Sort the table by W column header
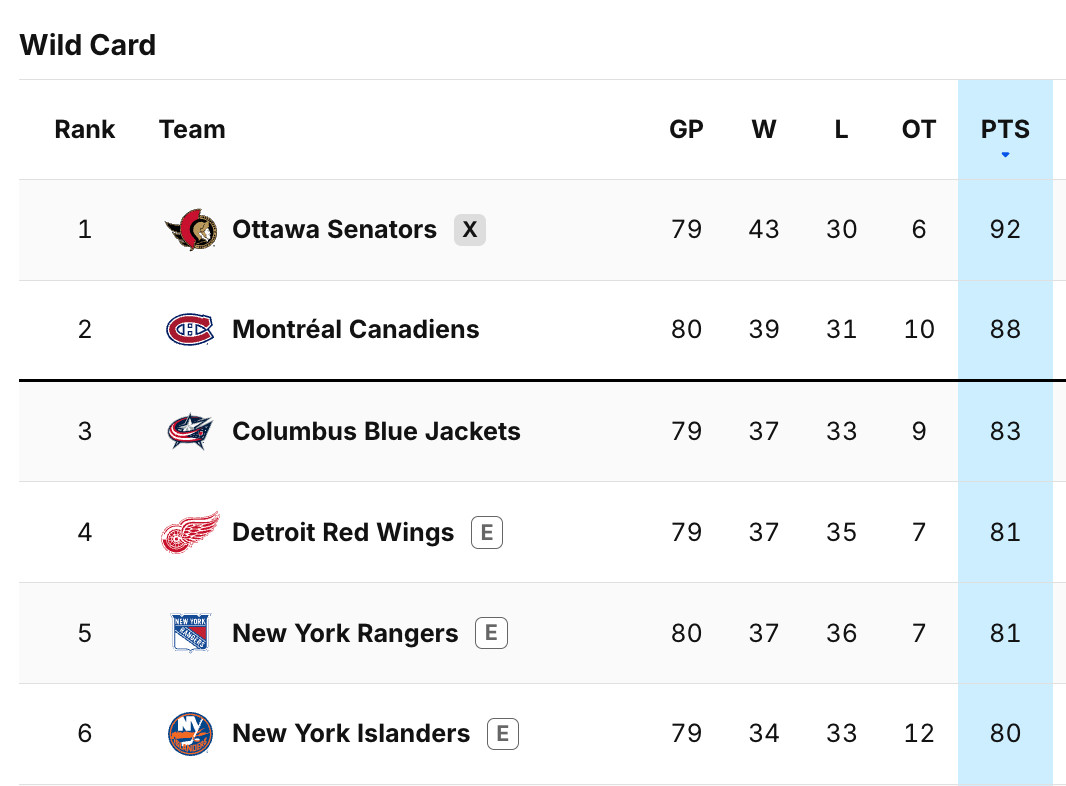 click(763, 129)
